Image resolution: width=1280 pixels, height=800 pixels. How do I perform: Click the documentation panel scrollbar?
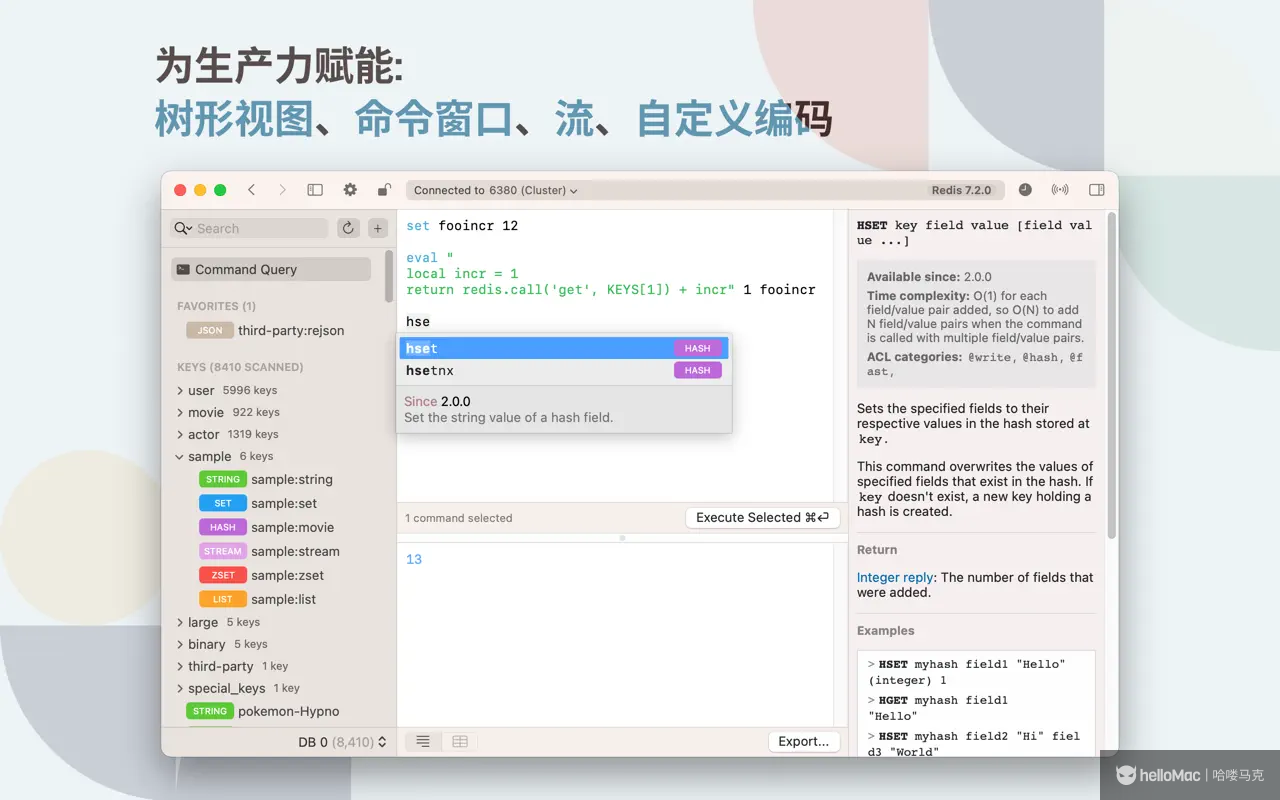coord(1111,375)
